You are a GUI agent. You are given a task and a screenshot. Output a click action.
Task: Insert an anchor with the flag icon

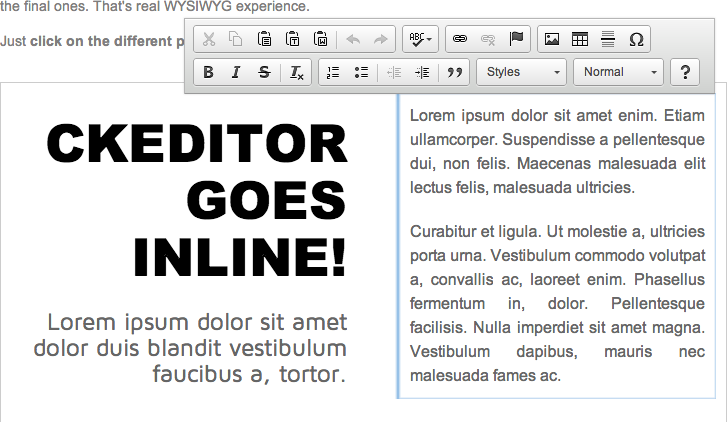[x=516, y=39]
